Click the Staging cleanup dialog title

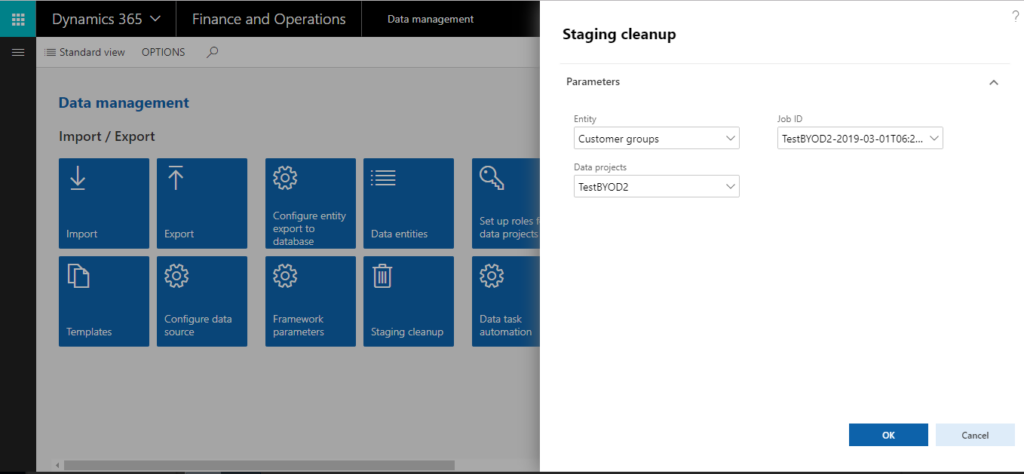[618, 35]
